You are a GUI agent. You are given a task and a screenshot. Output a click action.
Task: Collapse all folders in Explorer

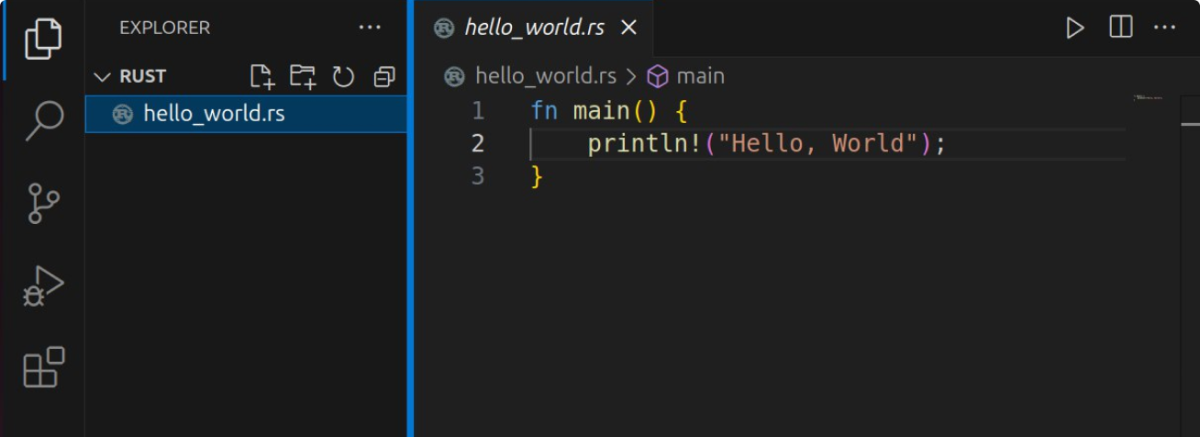[384, 76]
